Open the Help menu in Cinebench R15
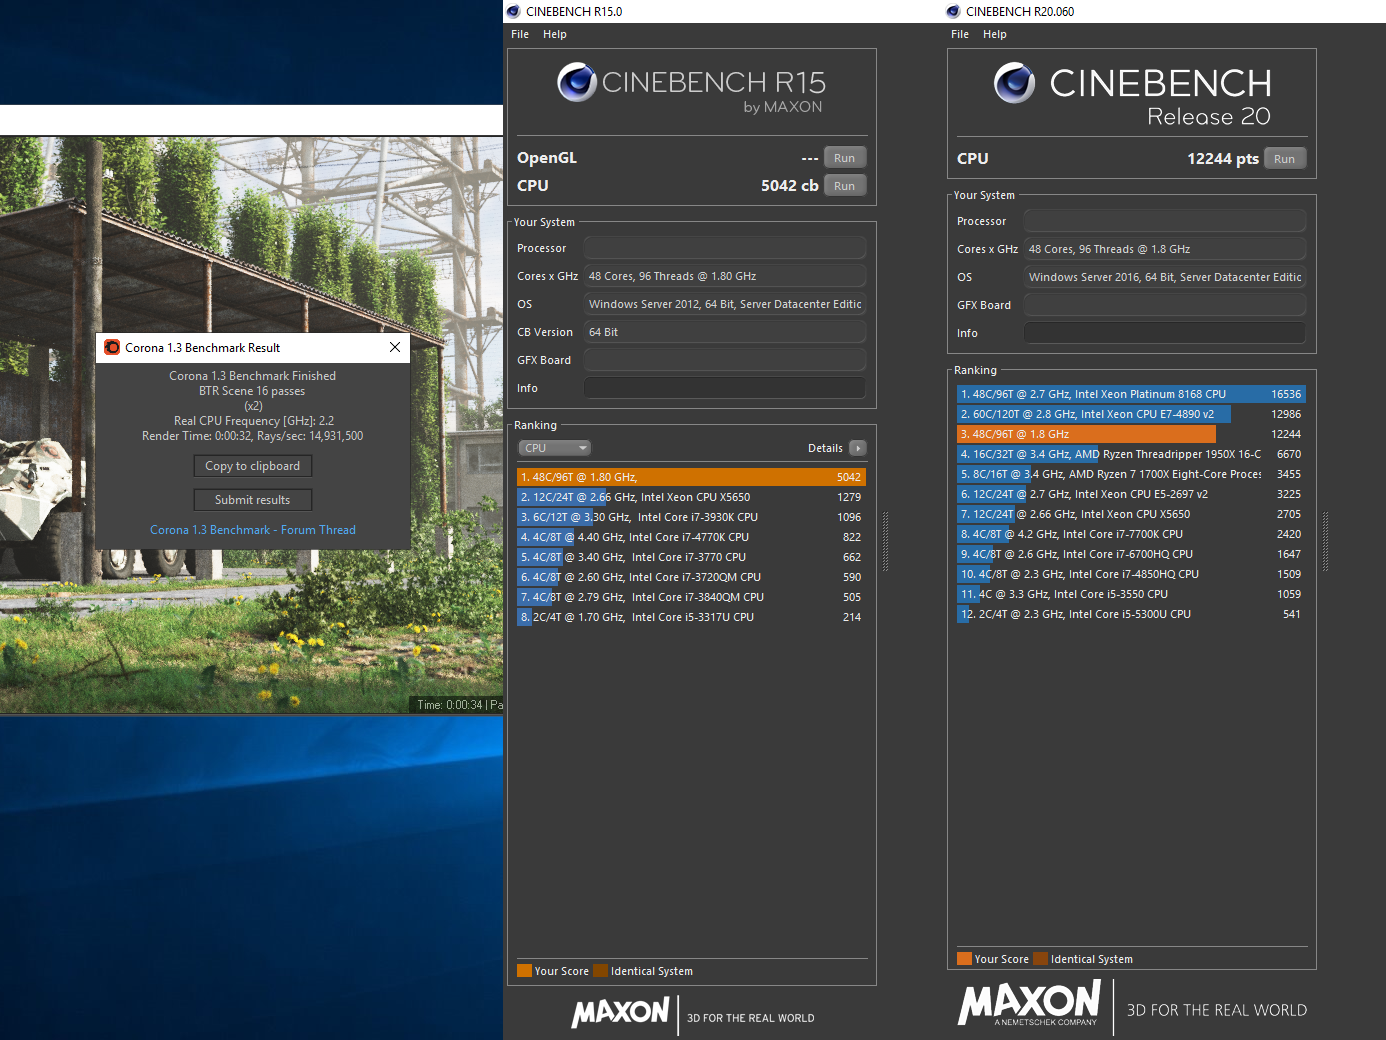 tap(555, 34)
